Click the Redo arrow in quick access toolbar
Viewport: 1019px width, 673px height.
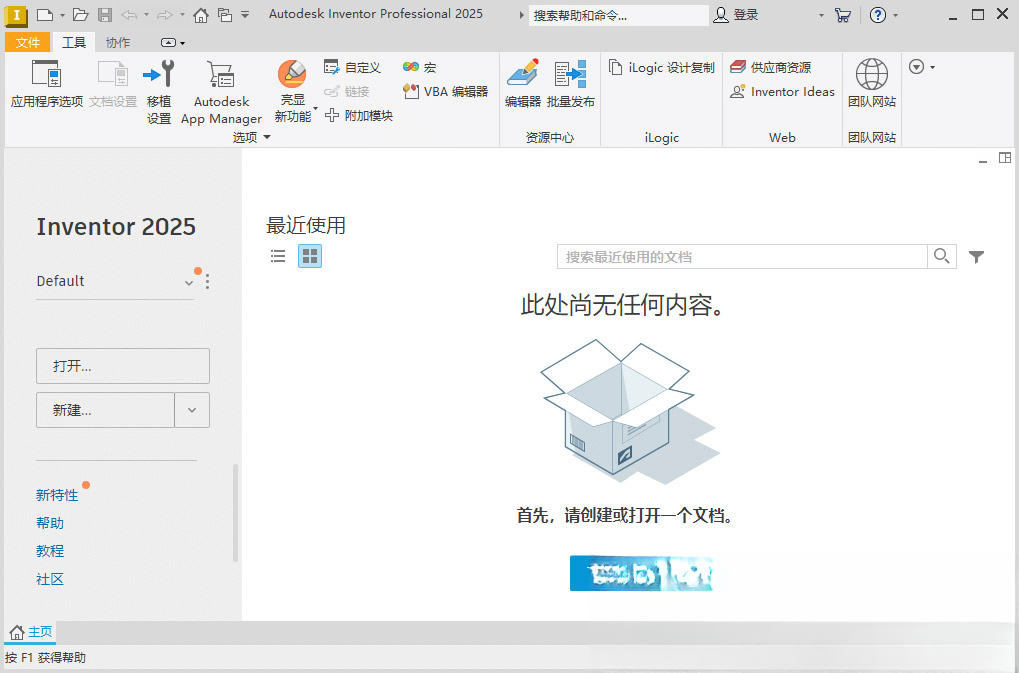[165, 14]
